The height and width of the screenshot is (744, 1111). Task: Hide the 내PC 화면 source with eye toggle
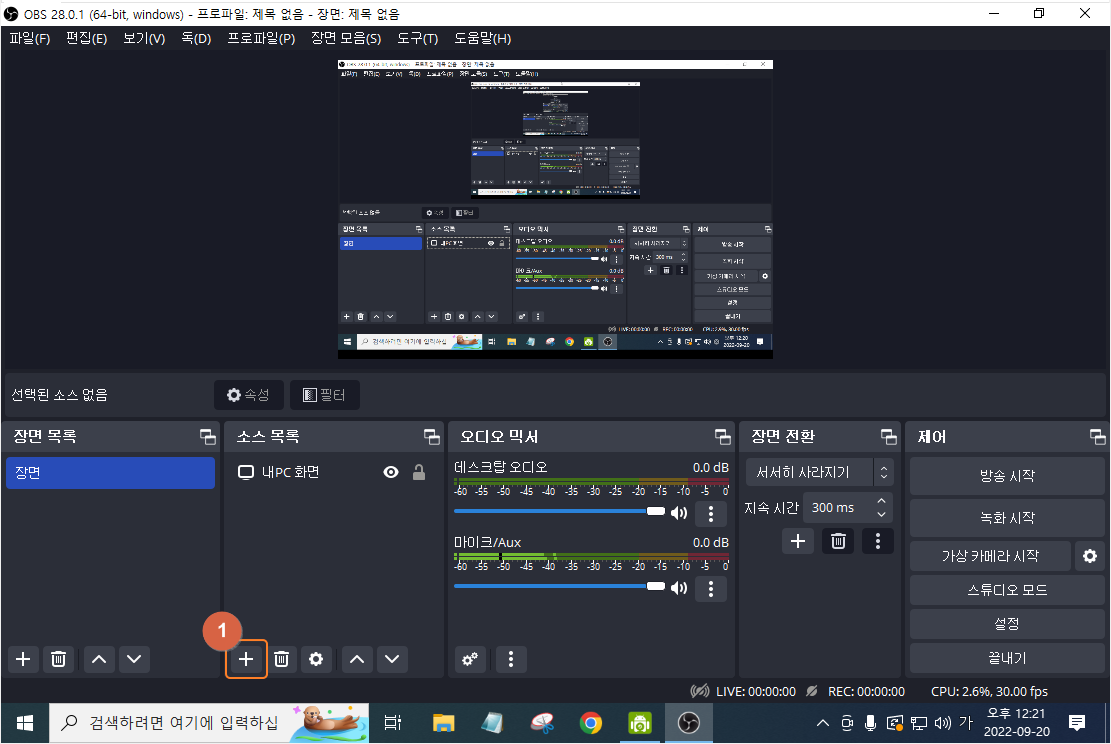(391, 472)
